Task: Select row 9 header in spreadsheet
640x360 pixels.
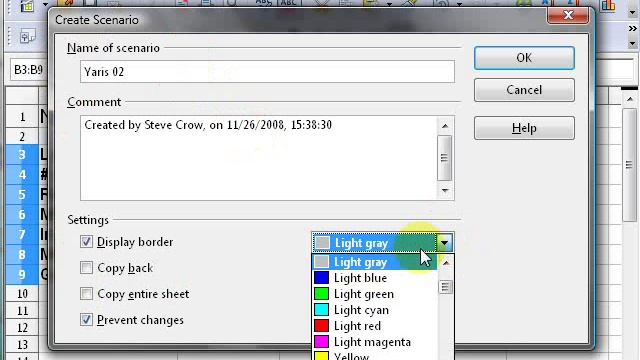Action: (22, 274)
